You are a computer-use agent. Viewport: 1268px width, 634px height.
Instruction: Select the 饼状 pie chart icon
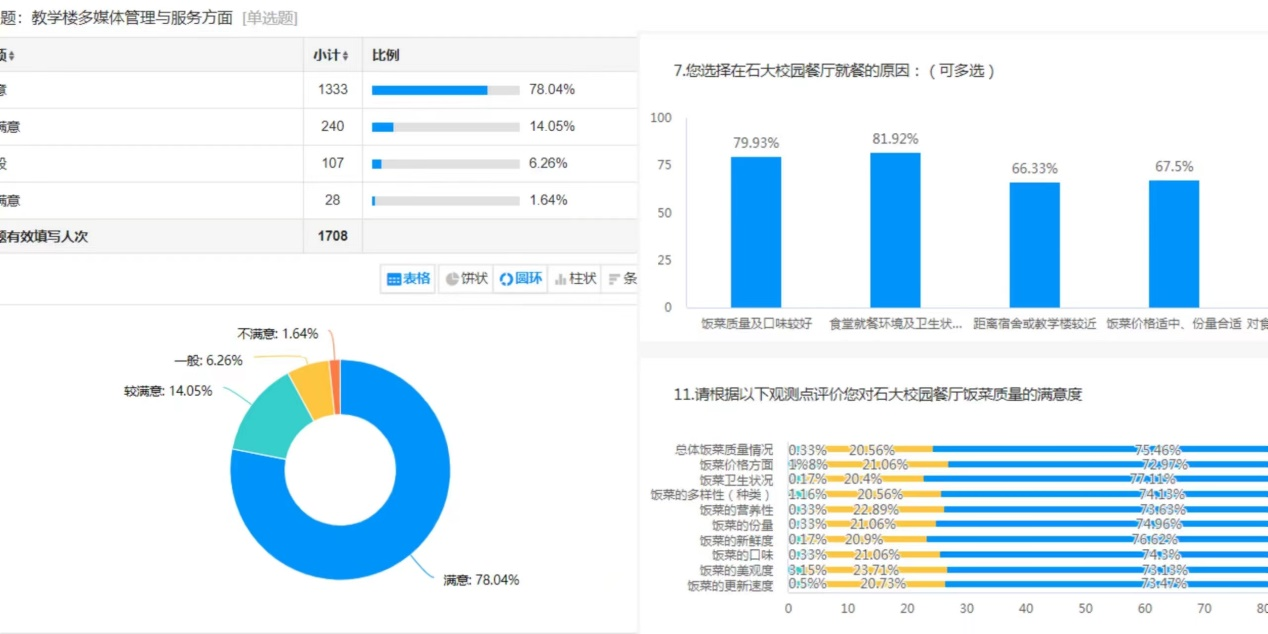pyautogui.click(x=467, y=279)
